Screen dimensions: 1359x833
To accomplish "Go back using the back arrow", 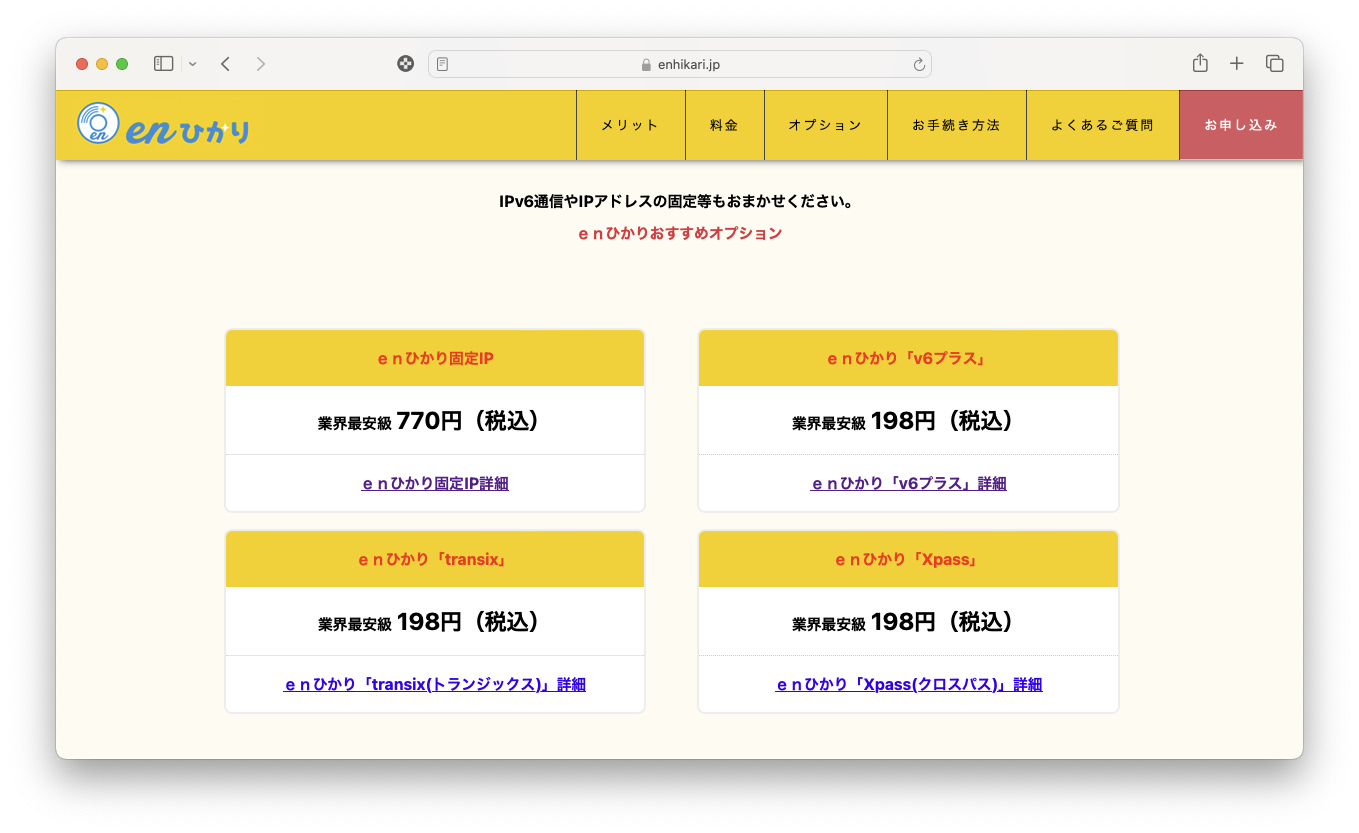I will pos(226,64).
